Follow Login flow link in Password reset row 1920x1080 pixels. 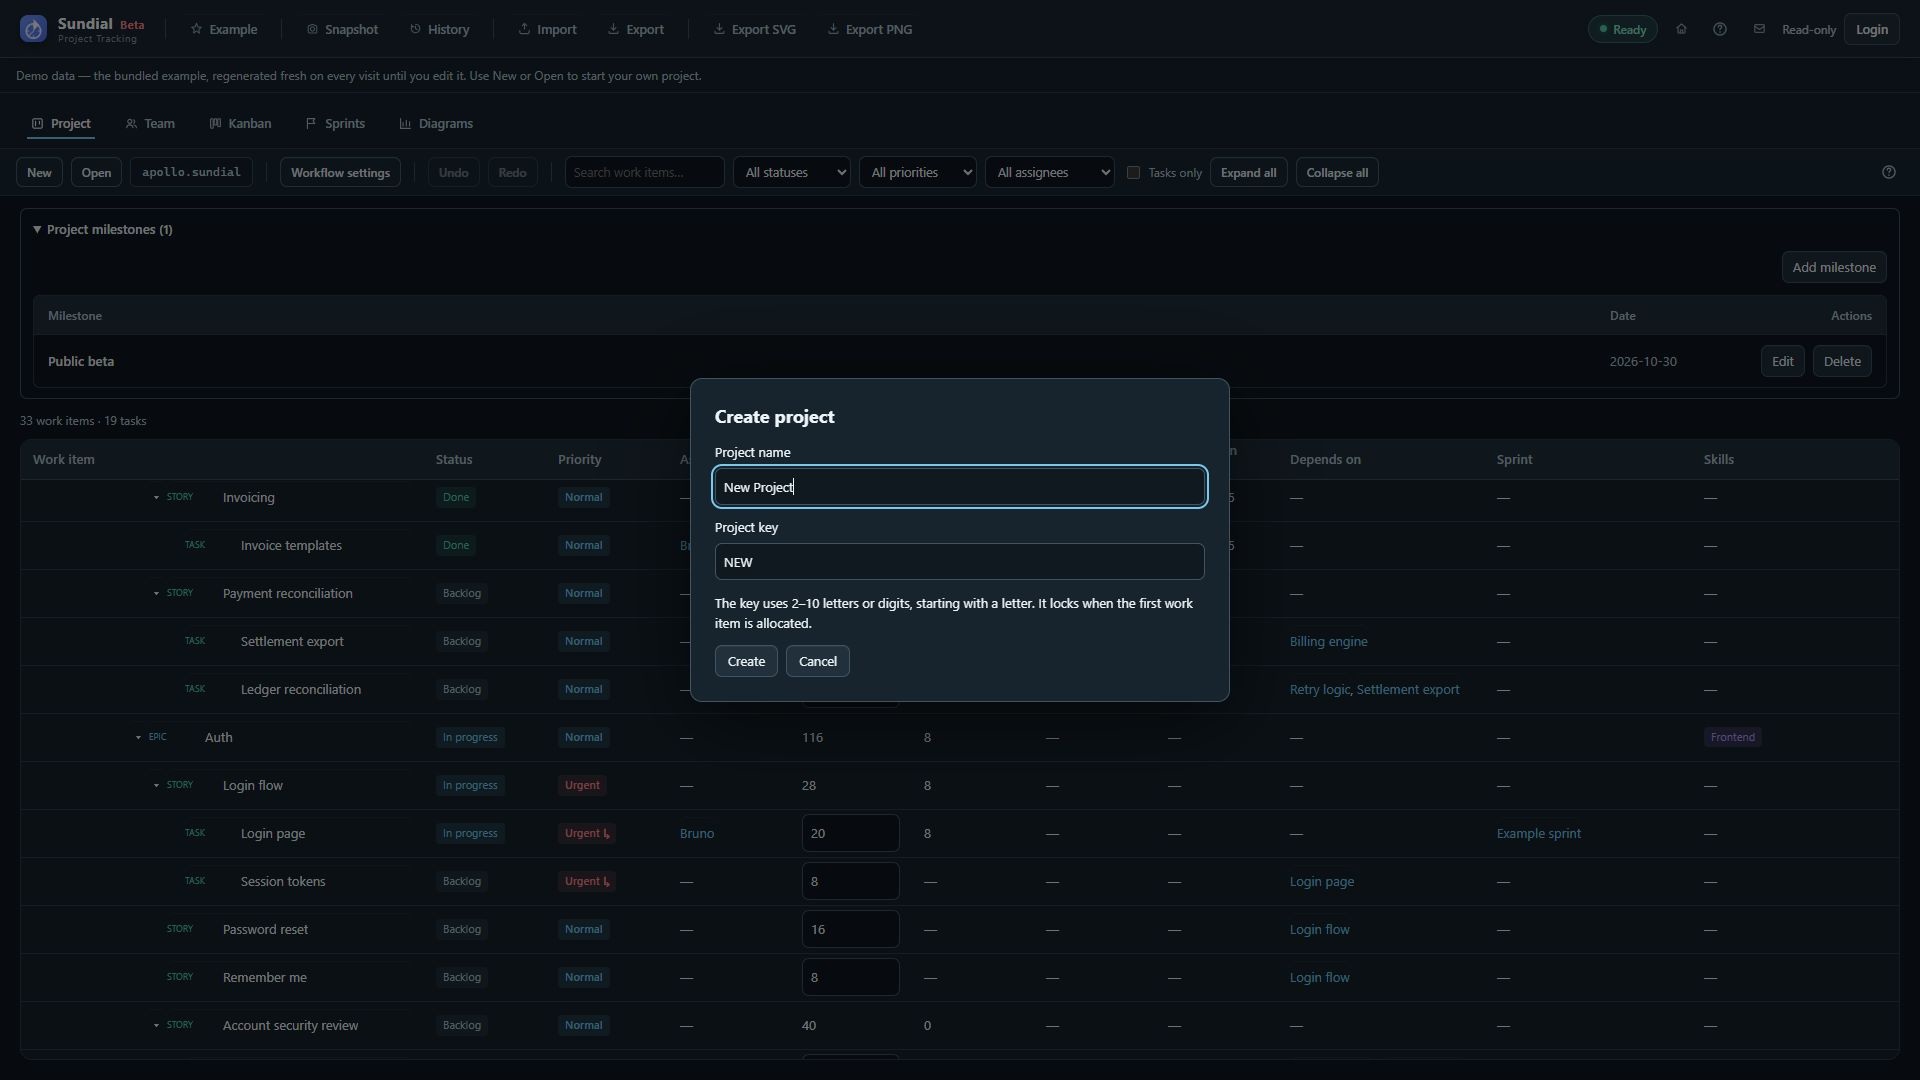click(1320, 930)
